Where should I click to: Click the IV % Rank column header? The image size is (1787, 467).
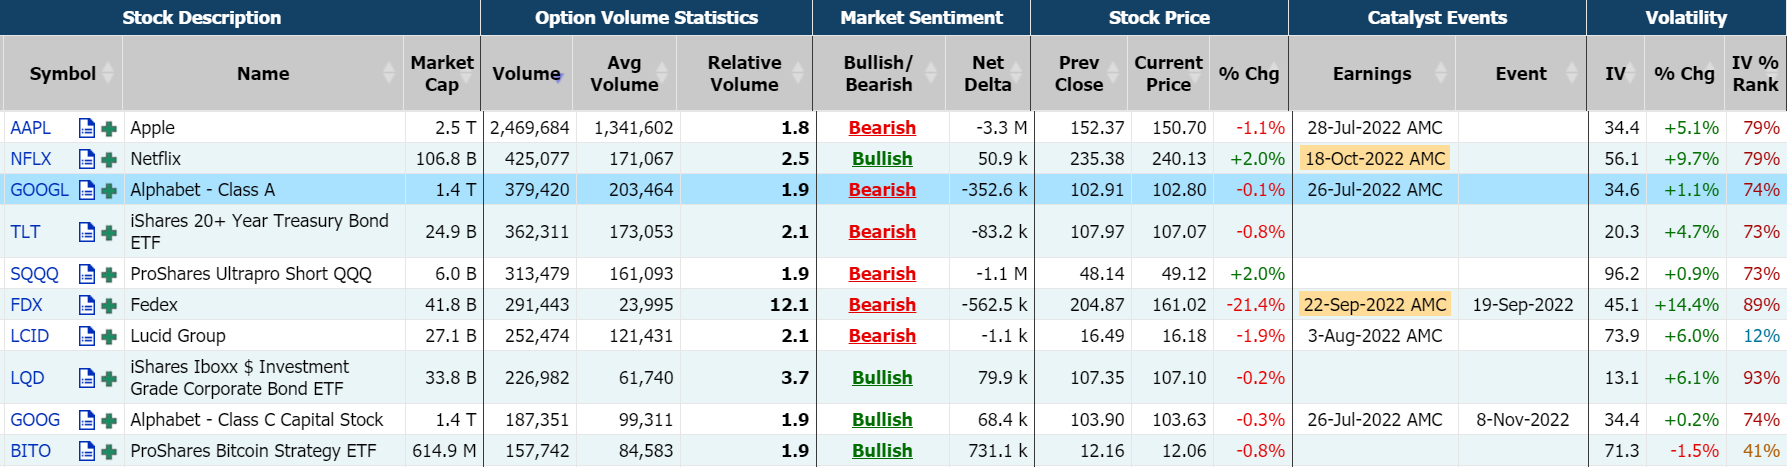point(1755,73)
